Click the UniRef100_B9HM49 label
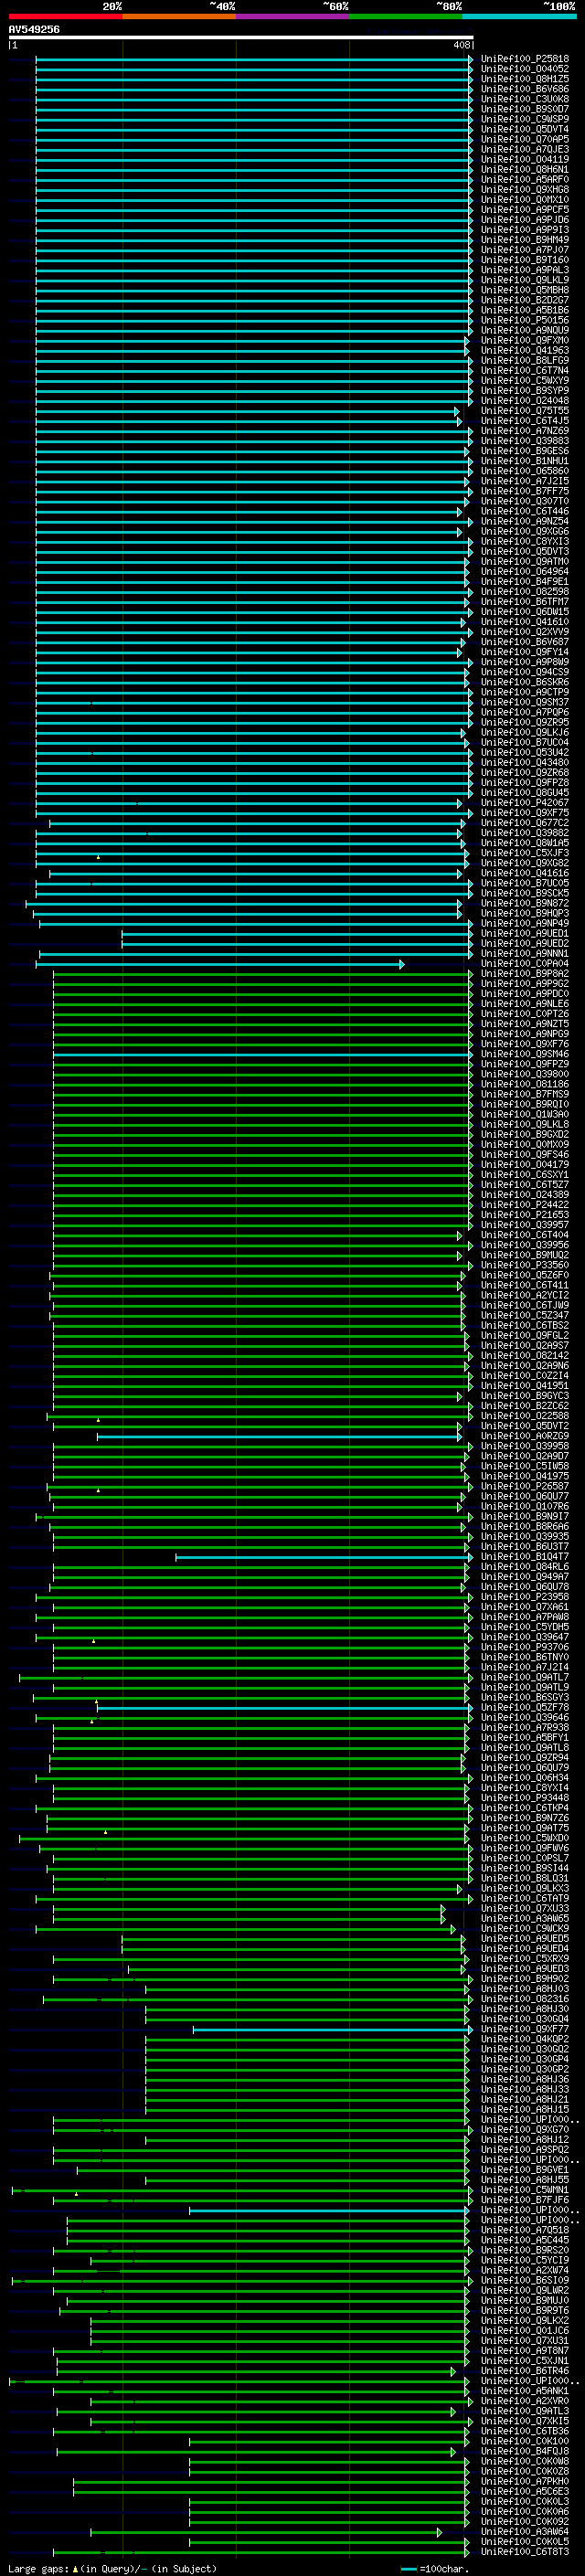585x2576 pixels. pos(524,240)
